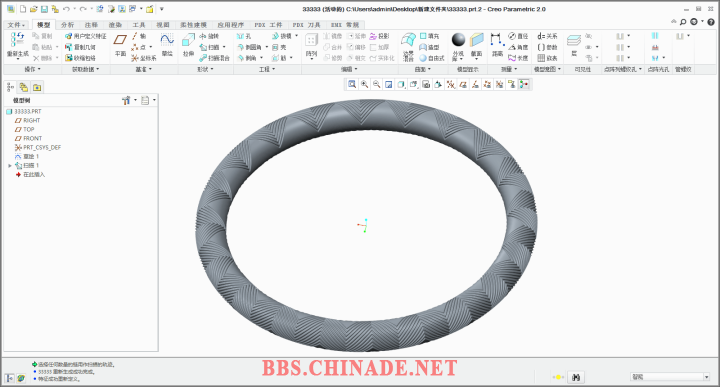This screenshot has width=720, height=387.
Task: Switch to the 分析 ribbon tab
Action: [x=68, y=25]
